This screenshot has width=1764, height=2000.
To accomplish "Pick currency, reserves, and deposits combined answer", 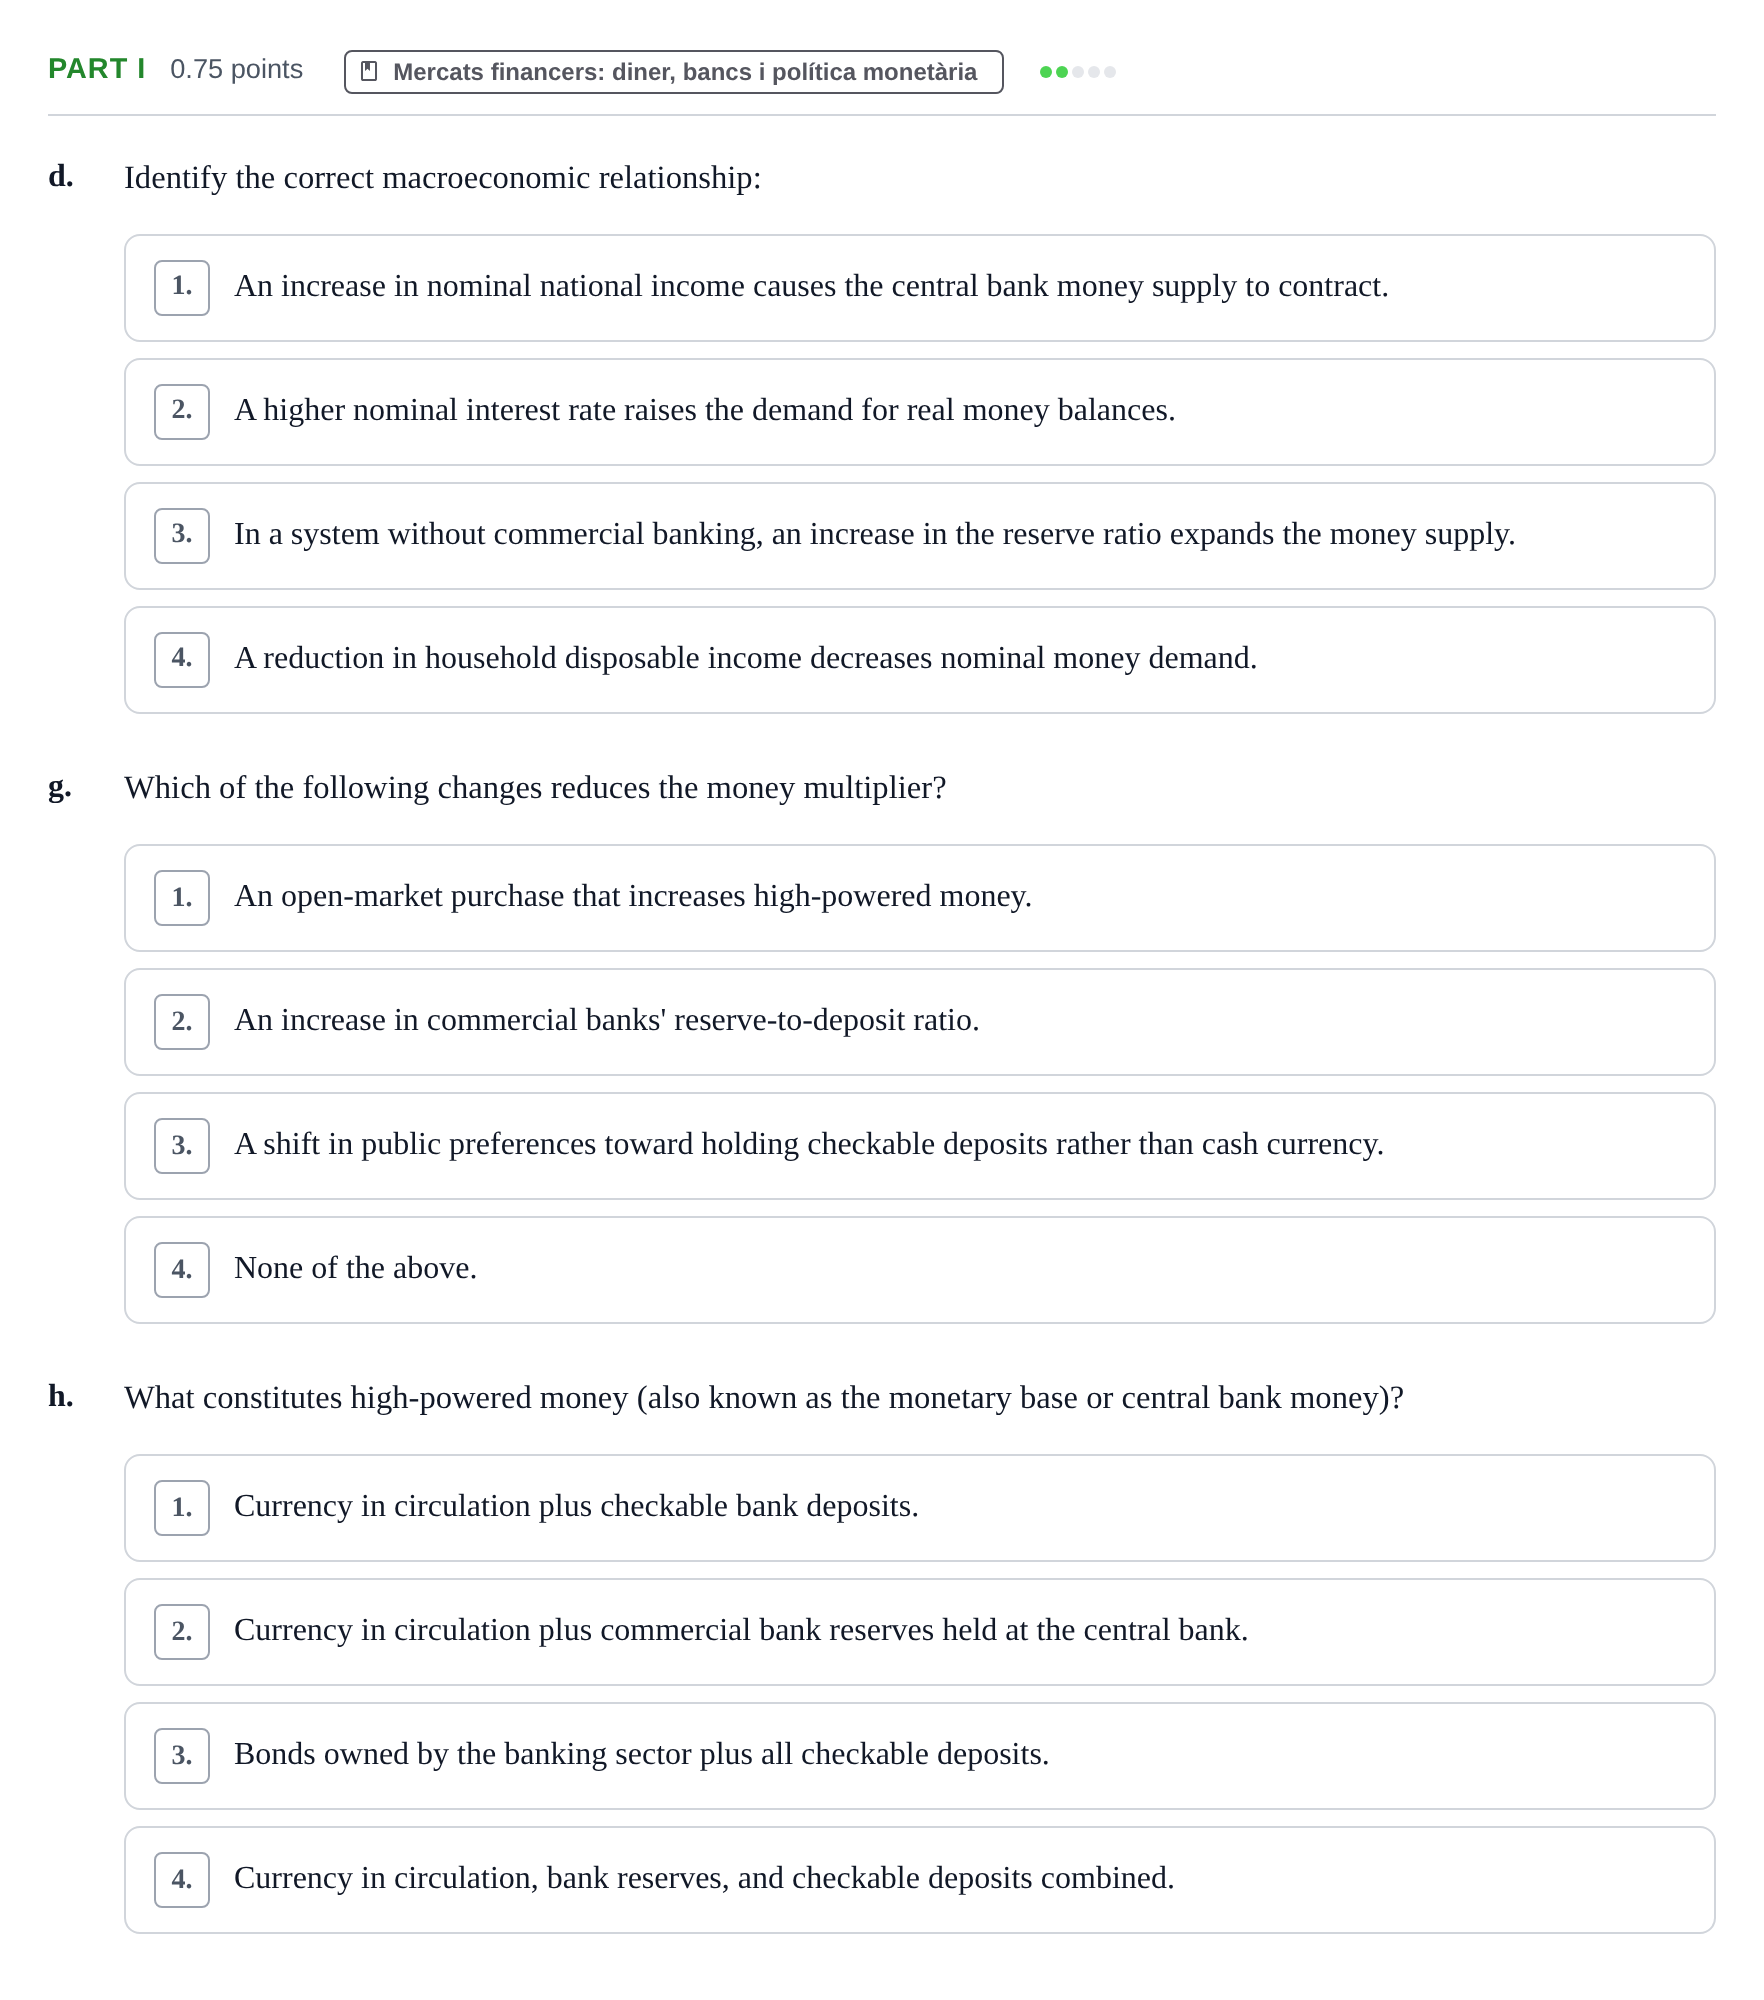I will (x=919, y=1880).
